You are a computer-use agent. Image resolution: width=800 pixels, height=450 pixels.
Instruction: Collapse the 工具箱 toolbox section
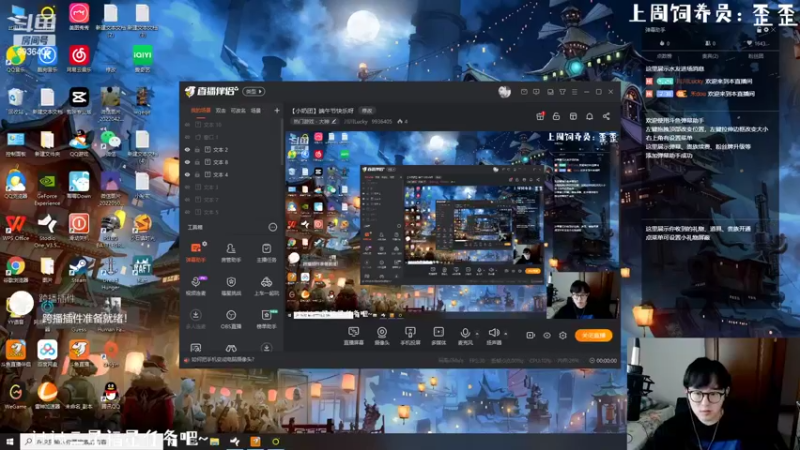(x=273, y=227)
